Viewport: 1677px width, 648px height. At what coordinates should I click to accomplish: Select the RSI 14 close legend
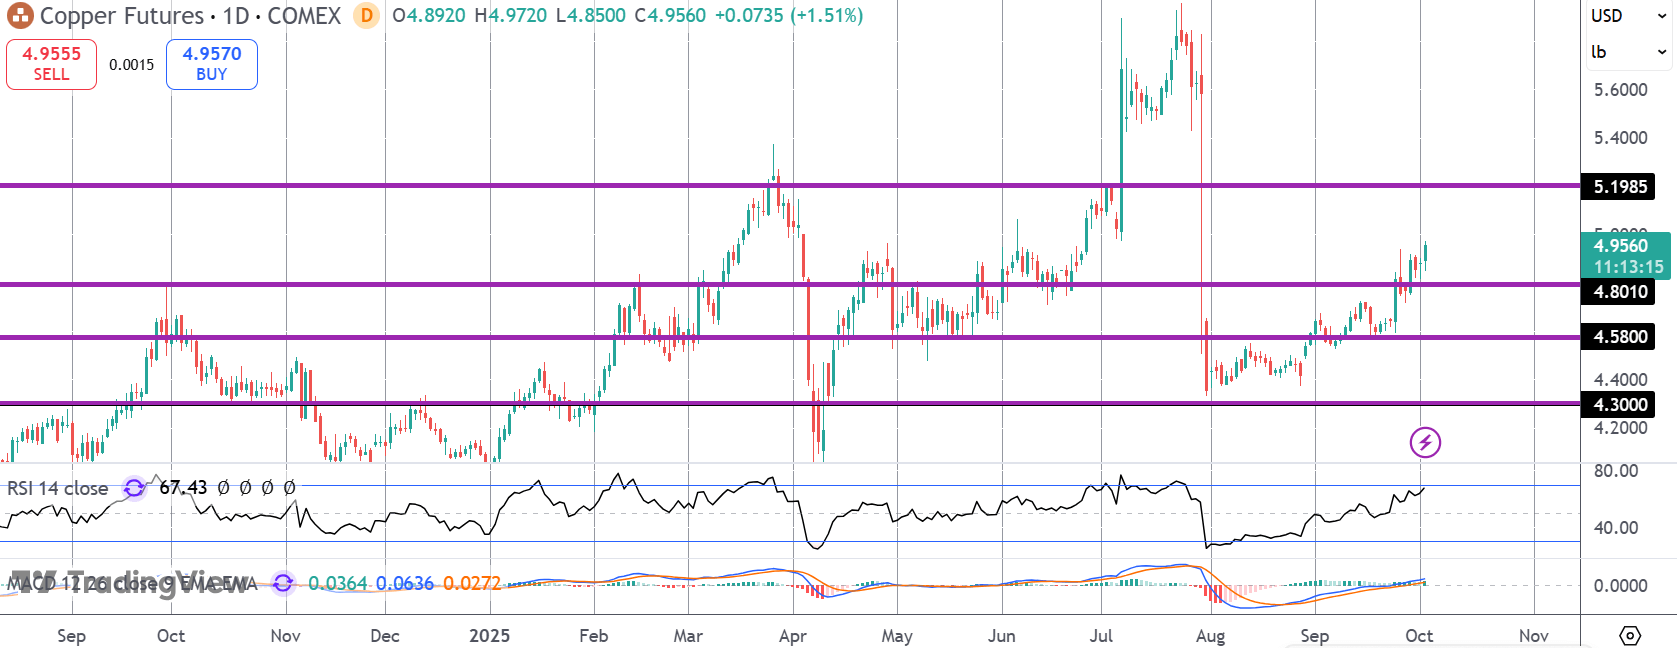(x=58, y=488)
